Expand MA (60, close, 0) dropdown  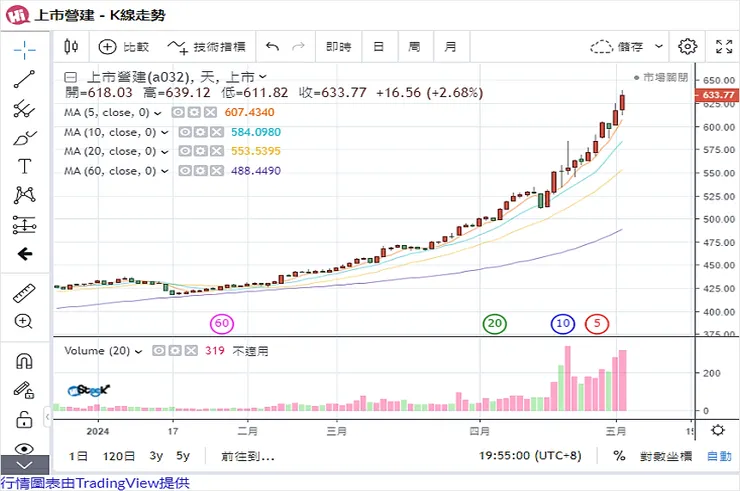coord(164,171)
